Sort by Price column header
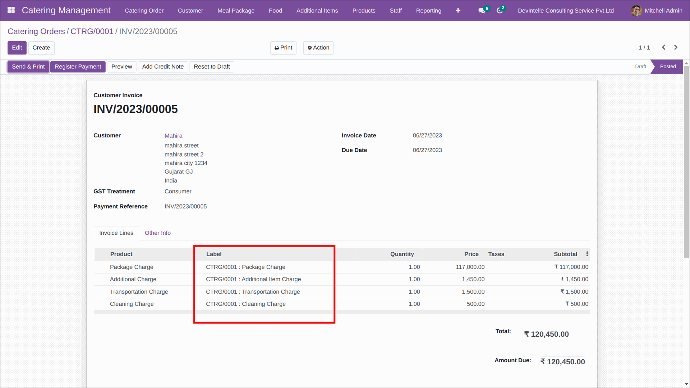This screenshot has height=388, width=690. [471, 254]
